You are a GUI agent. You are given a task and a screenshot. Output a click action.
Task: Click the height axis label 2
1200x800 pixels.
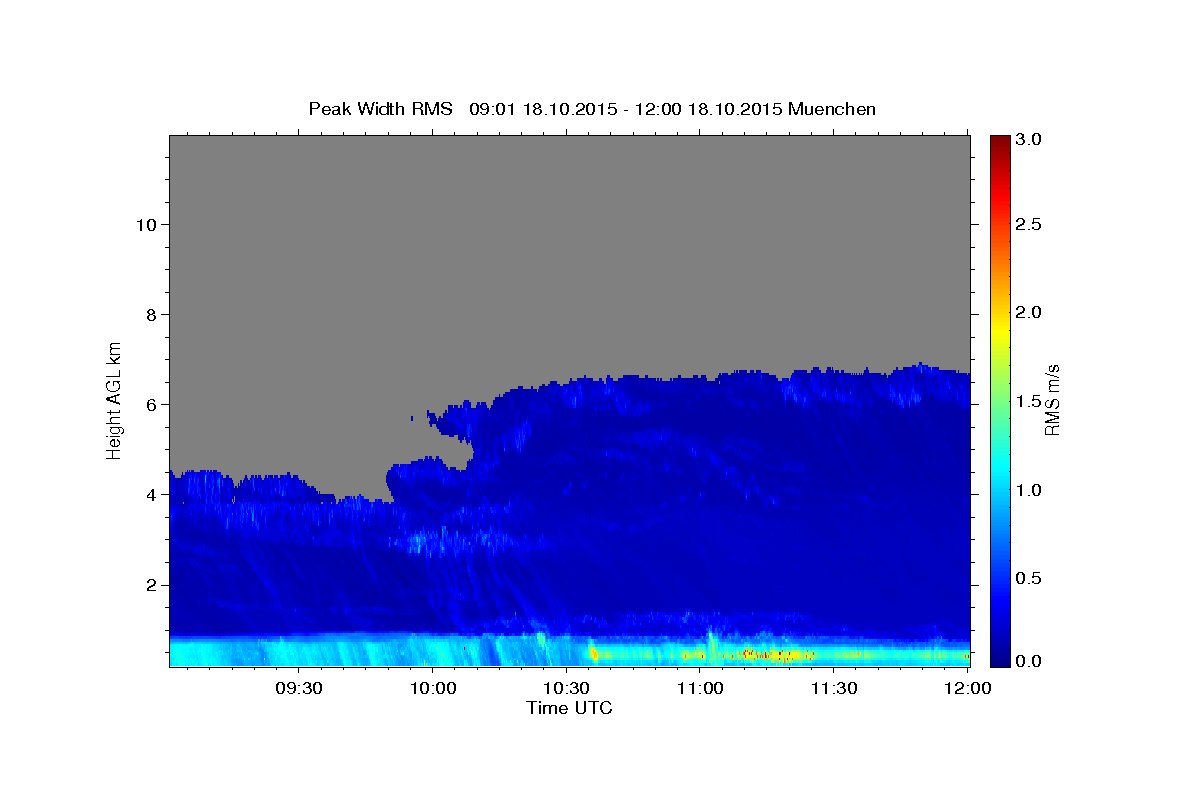click(x=150, y=584)
